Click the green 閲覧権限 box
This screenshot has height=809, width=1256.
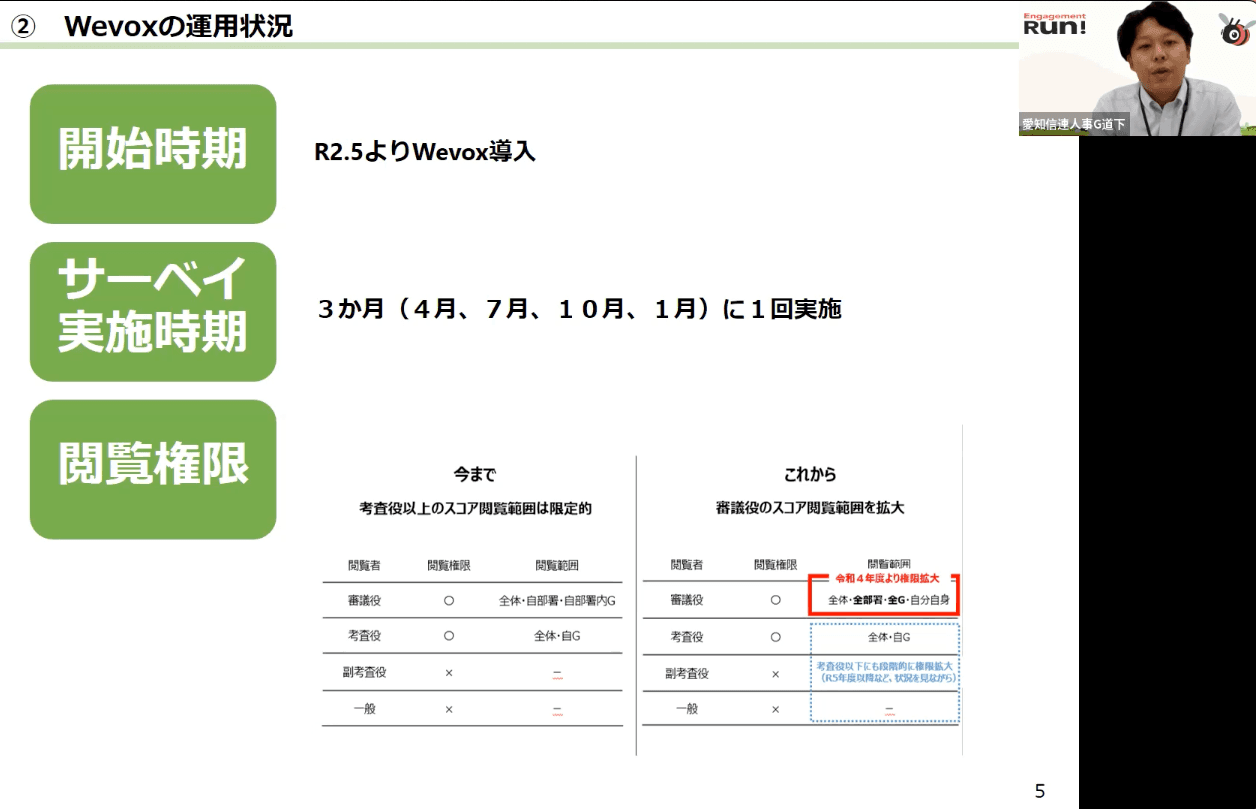coord(153,469)
